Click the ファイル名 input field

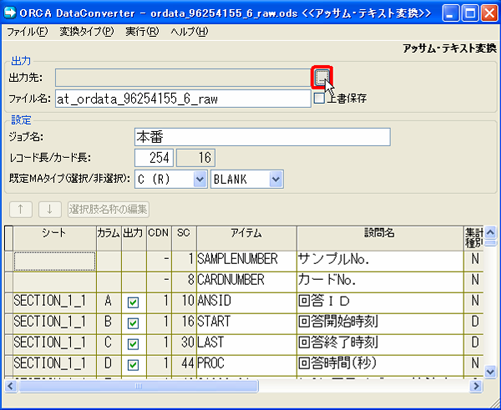coord(183,99)
